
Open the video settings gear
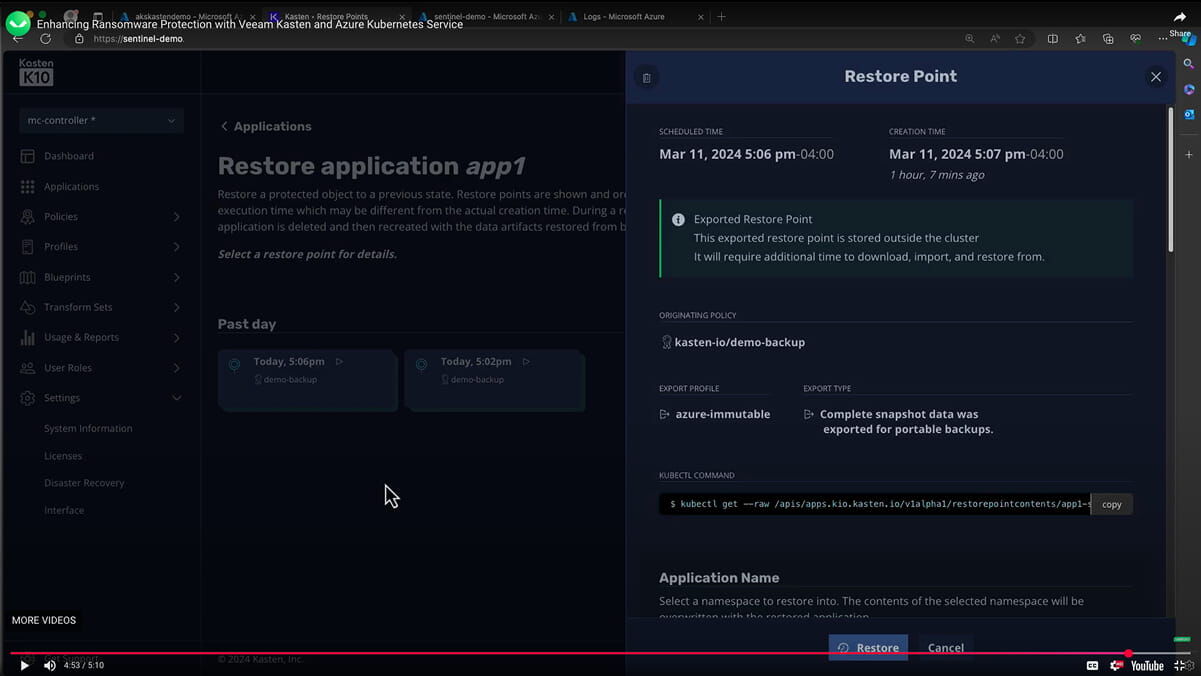point(1116,666)
